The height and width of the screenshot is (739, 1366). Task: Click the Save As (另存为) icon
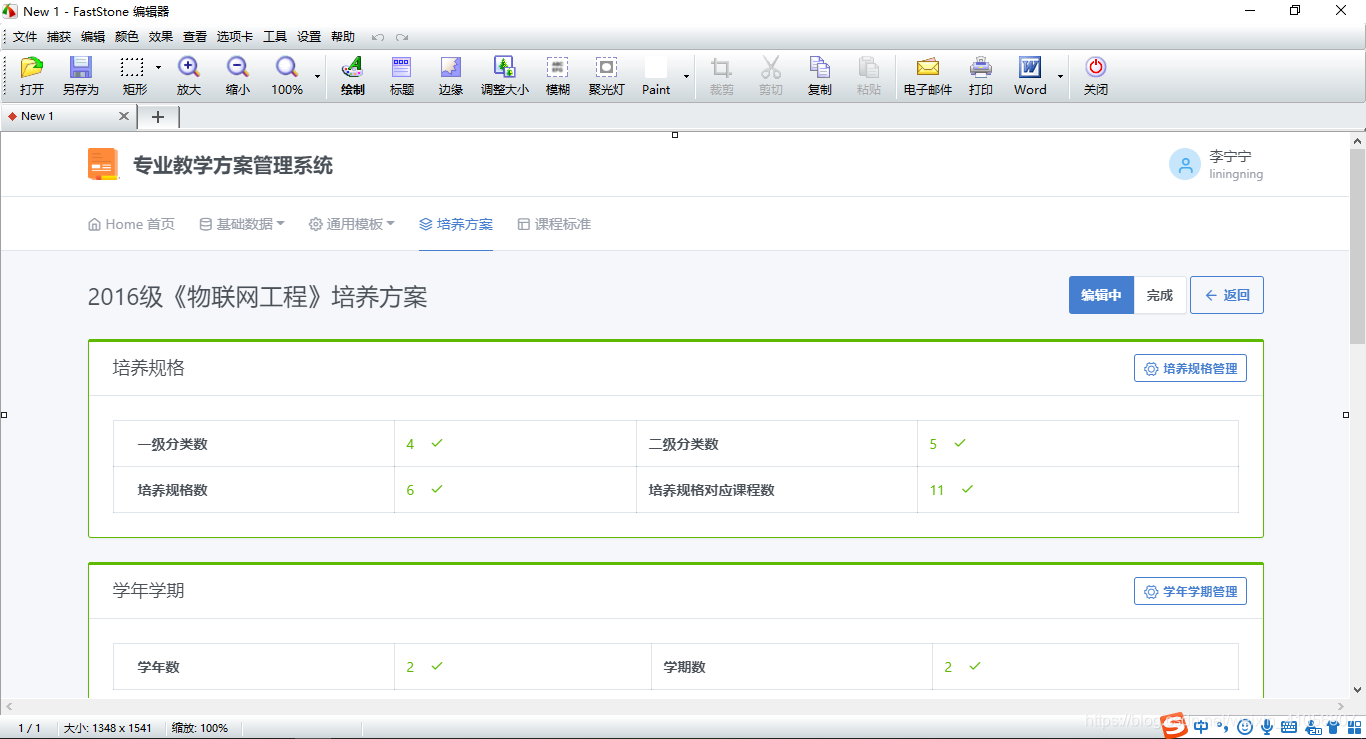pyautogui.click(x=80, y=76)
